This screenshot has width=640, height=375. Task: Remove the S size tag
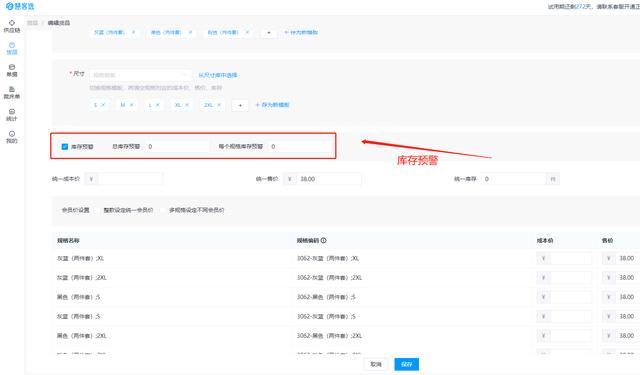coord(103,105)
